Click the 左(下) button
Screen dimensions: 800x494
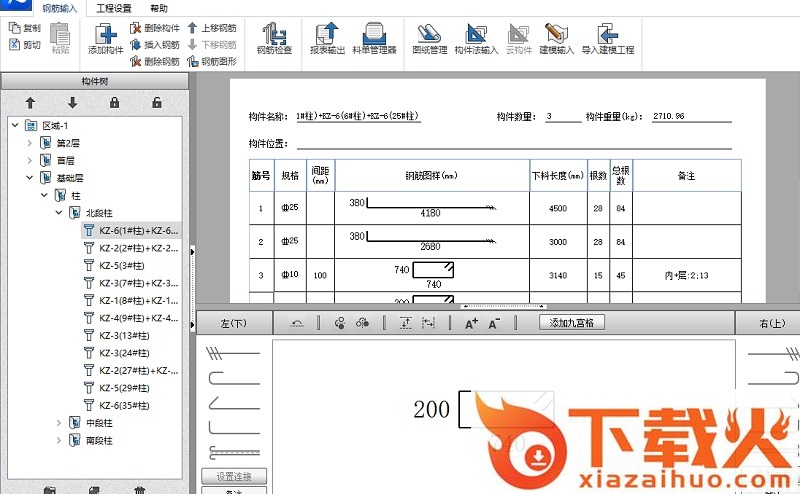232,323
